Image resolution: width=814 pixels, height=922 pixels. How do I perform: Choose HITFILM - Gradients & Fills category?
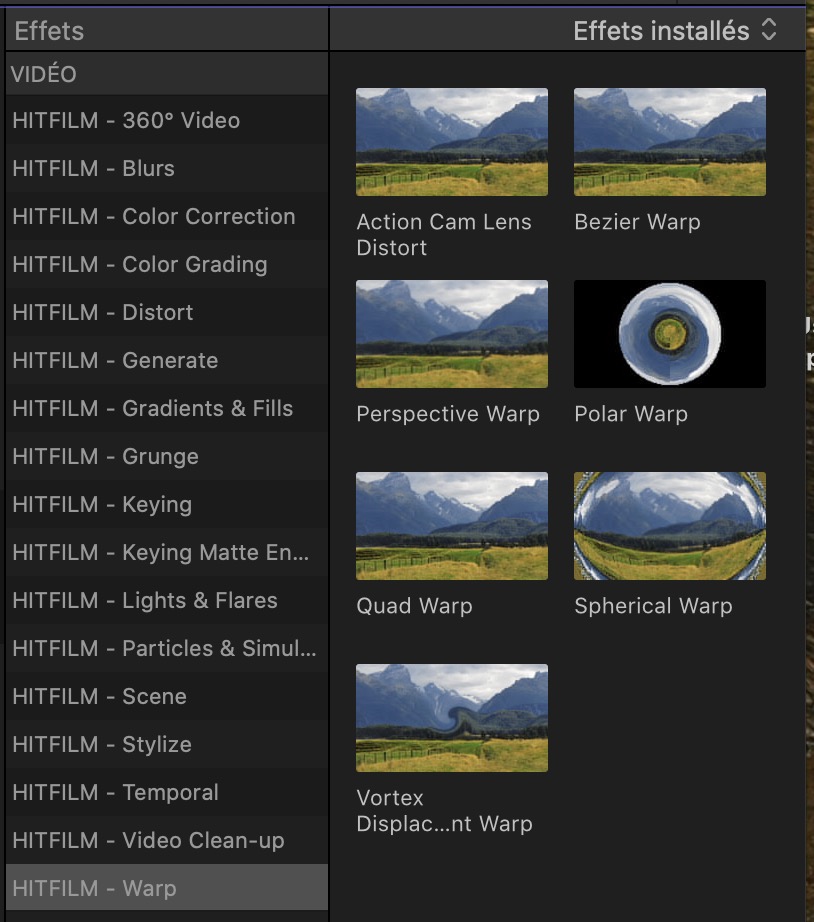tap(167, 408)
